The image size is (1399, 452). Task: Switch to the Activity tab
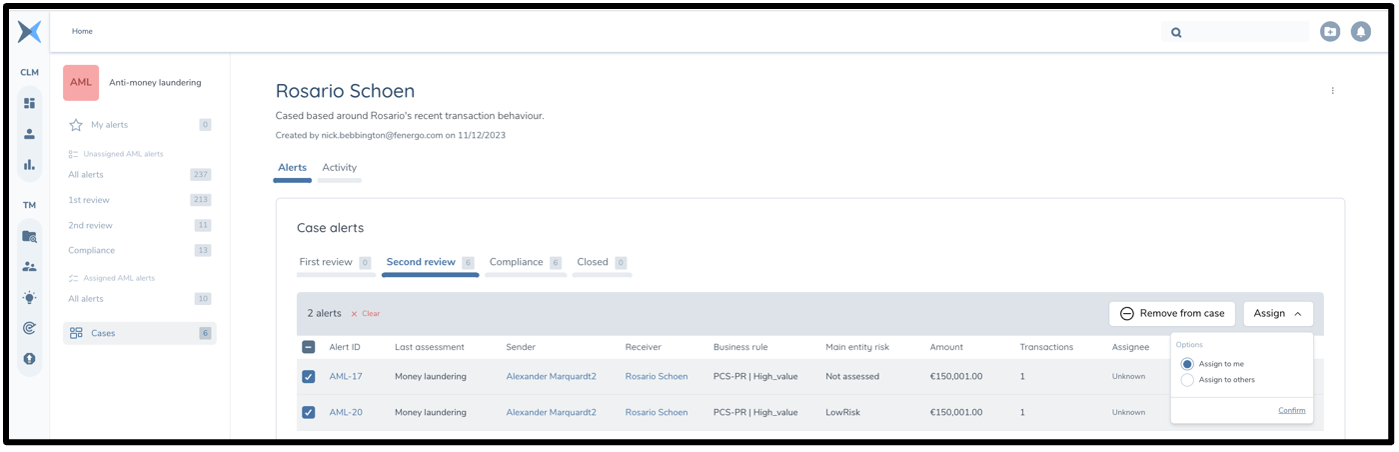(x=339, y=168)
